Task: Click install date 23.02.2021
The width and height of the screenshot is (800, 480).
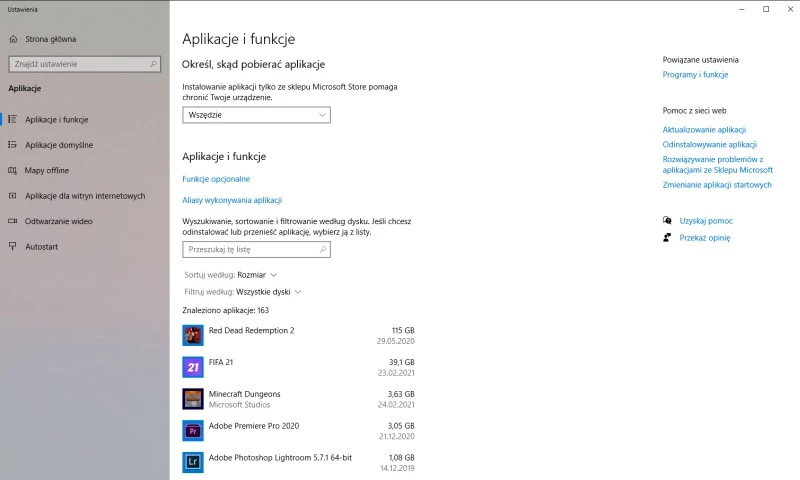Action: coord(396,373)
